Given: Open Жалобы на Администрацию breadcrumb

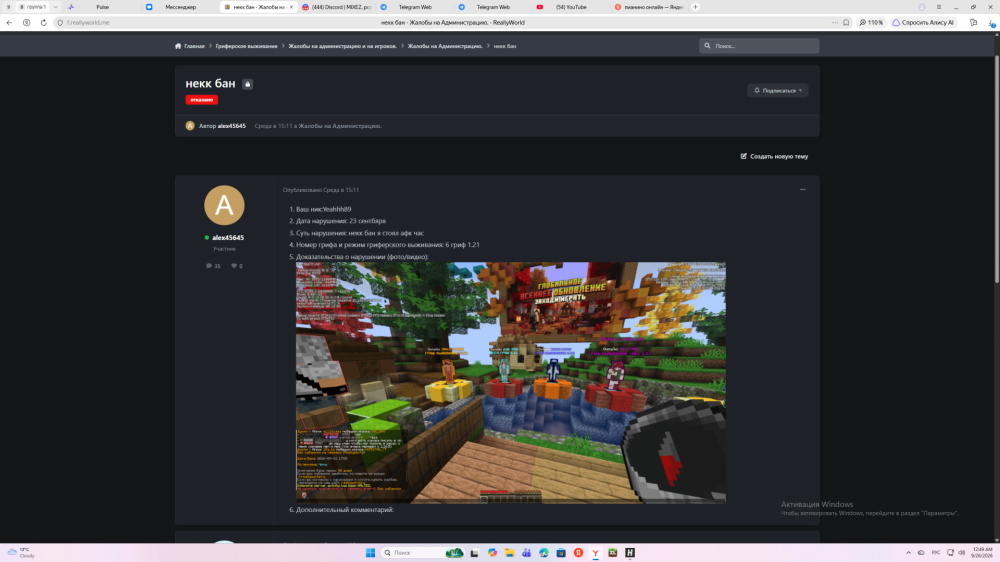Looking at the screenshot, I should 445,46.
